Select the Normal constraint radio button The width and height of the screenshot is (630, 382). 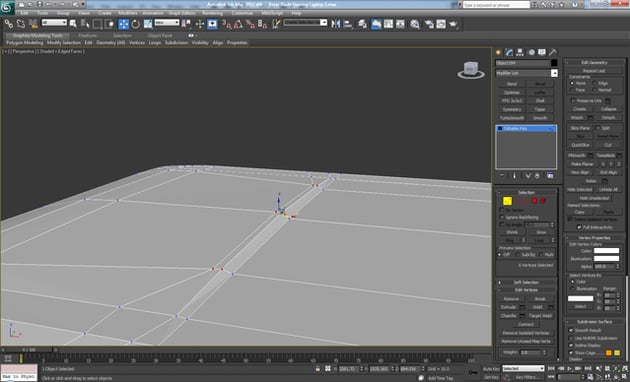click(595, 90)
